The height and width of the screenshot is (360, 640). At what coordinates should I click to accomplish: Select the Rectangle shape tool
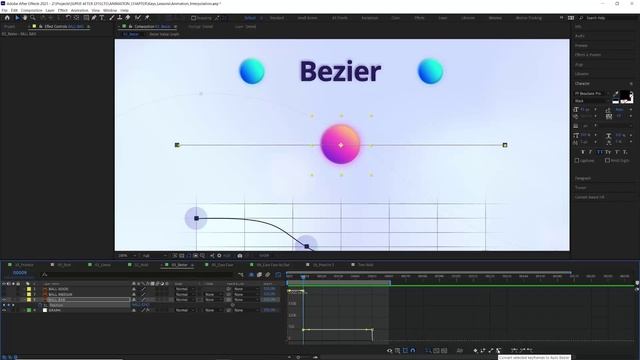point(86,18)
